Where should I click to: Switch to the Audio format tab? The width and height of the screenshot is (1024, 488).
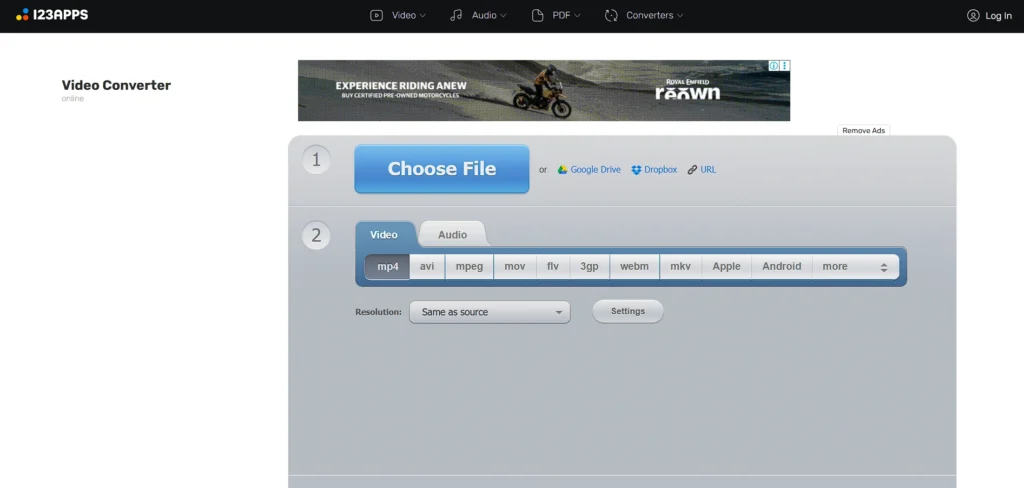point(453,235)
